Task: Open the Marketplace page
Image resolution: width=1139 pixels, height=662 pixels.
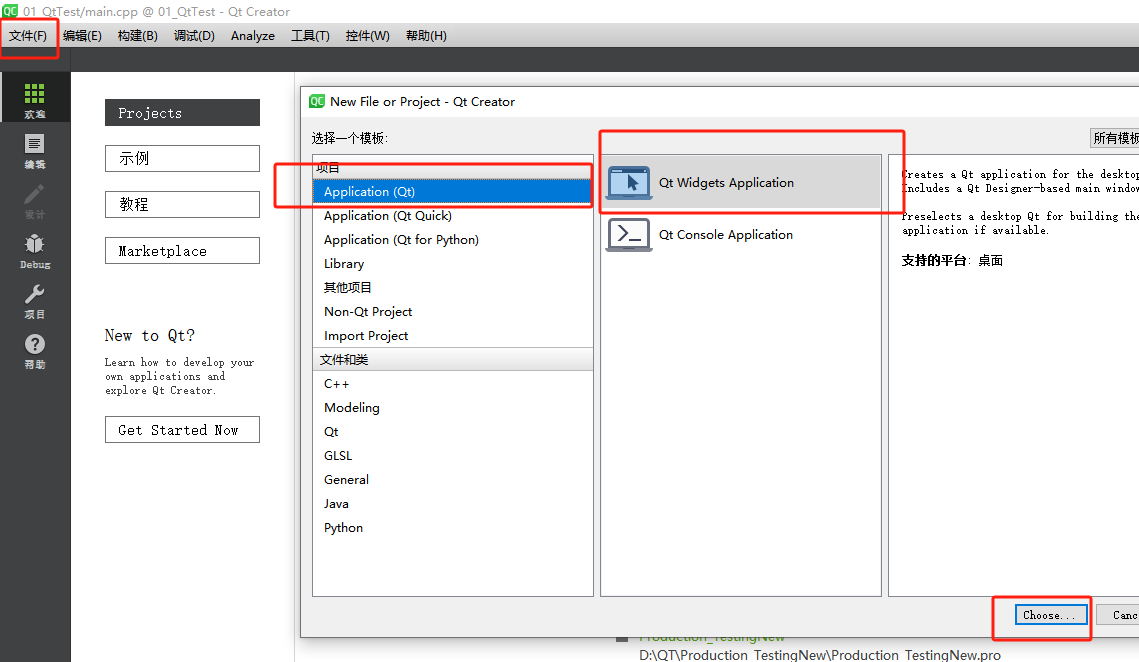Action: pyautogui.click(x=182, y=251)
